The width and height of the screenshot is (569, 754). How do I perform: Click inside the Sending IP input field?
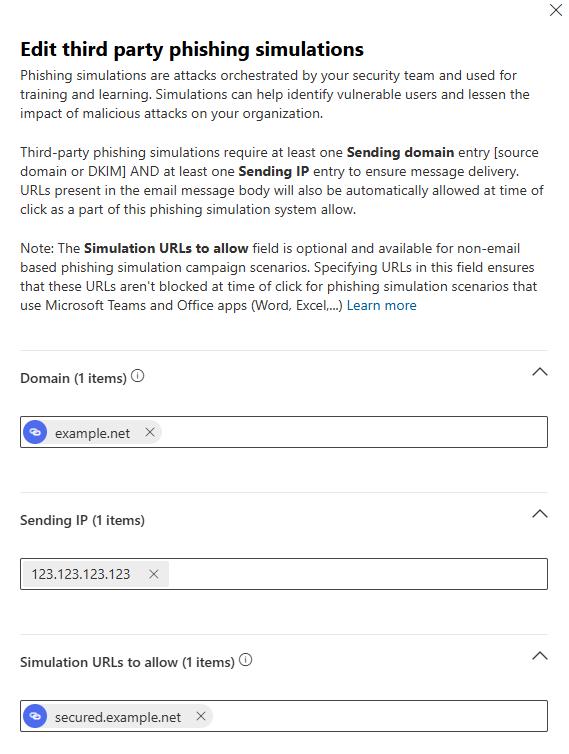point(357,574)
